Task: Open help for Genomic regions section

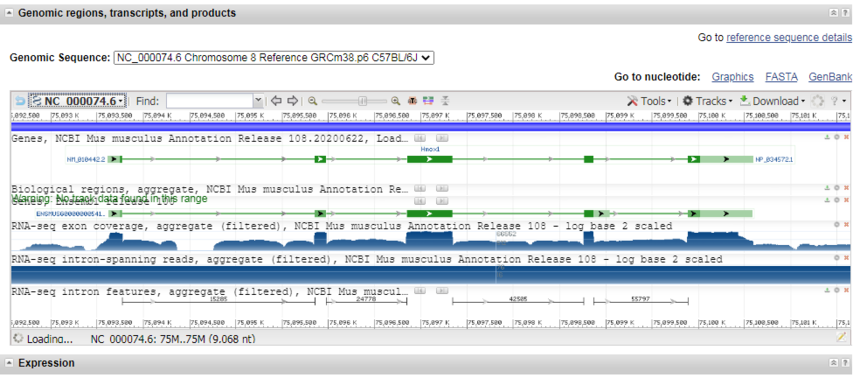Action: (846, 13)
